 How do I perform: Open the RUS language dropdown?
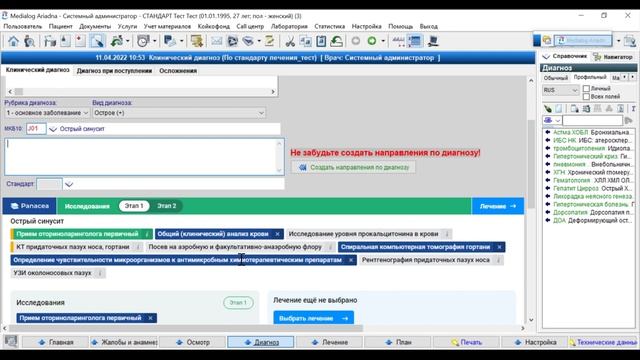click(x=561, y=90)
